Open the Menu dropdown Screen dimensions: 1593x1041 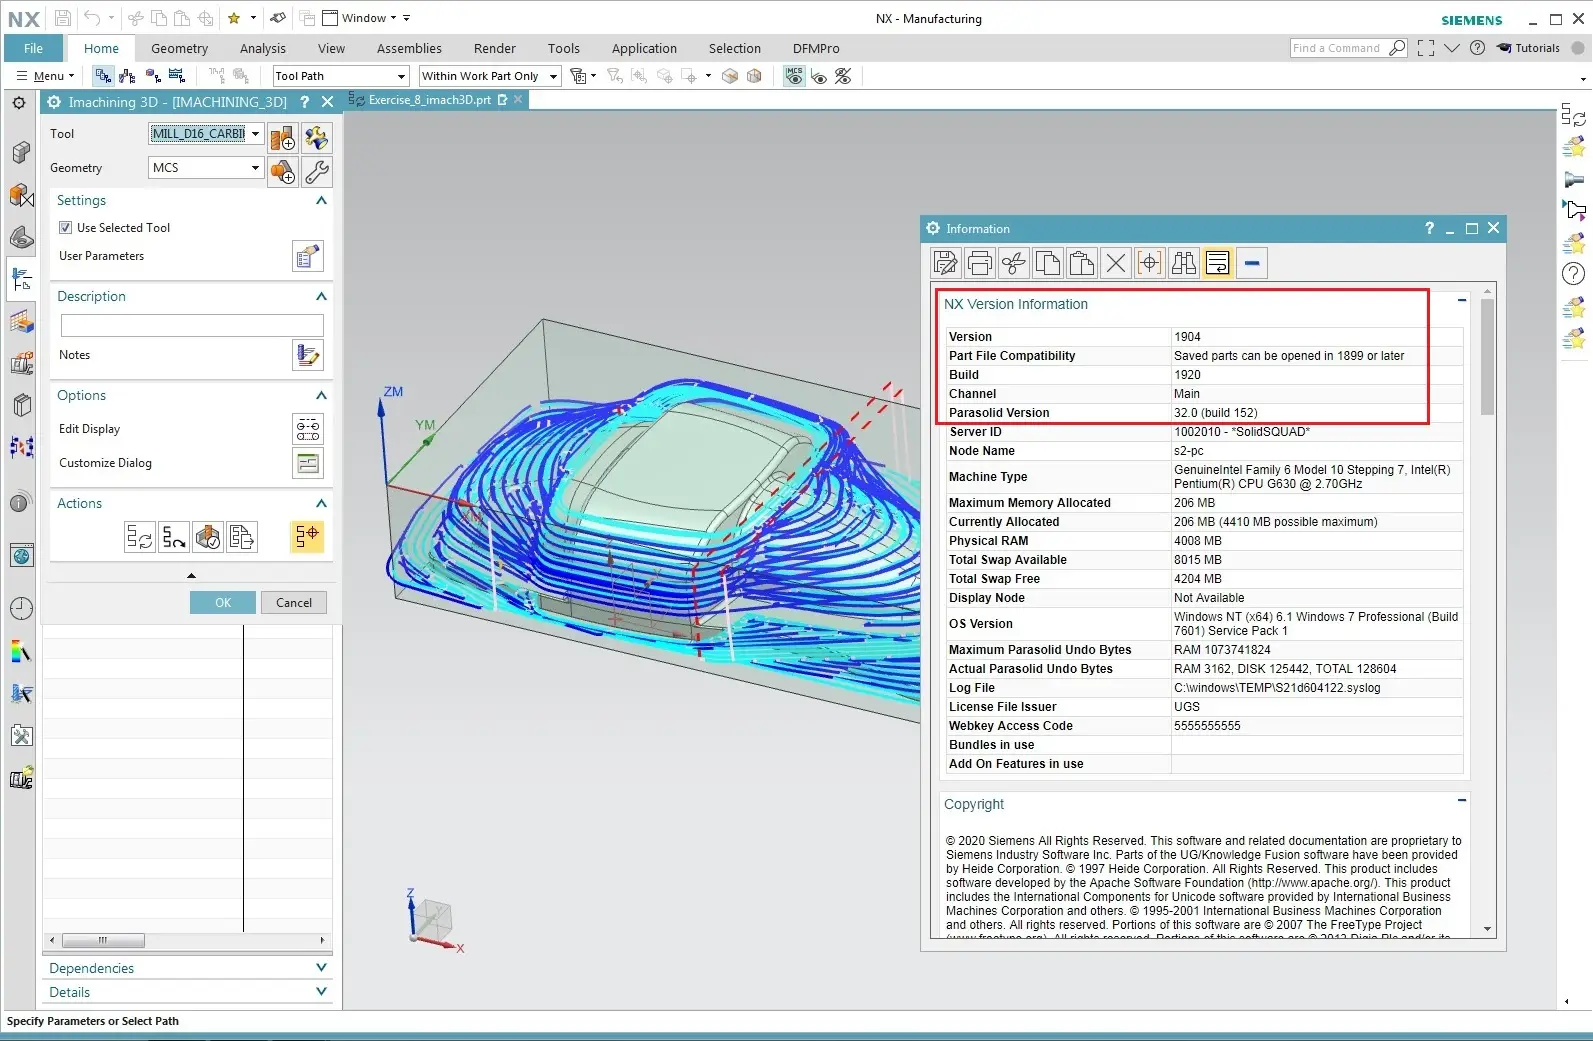45,76
